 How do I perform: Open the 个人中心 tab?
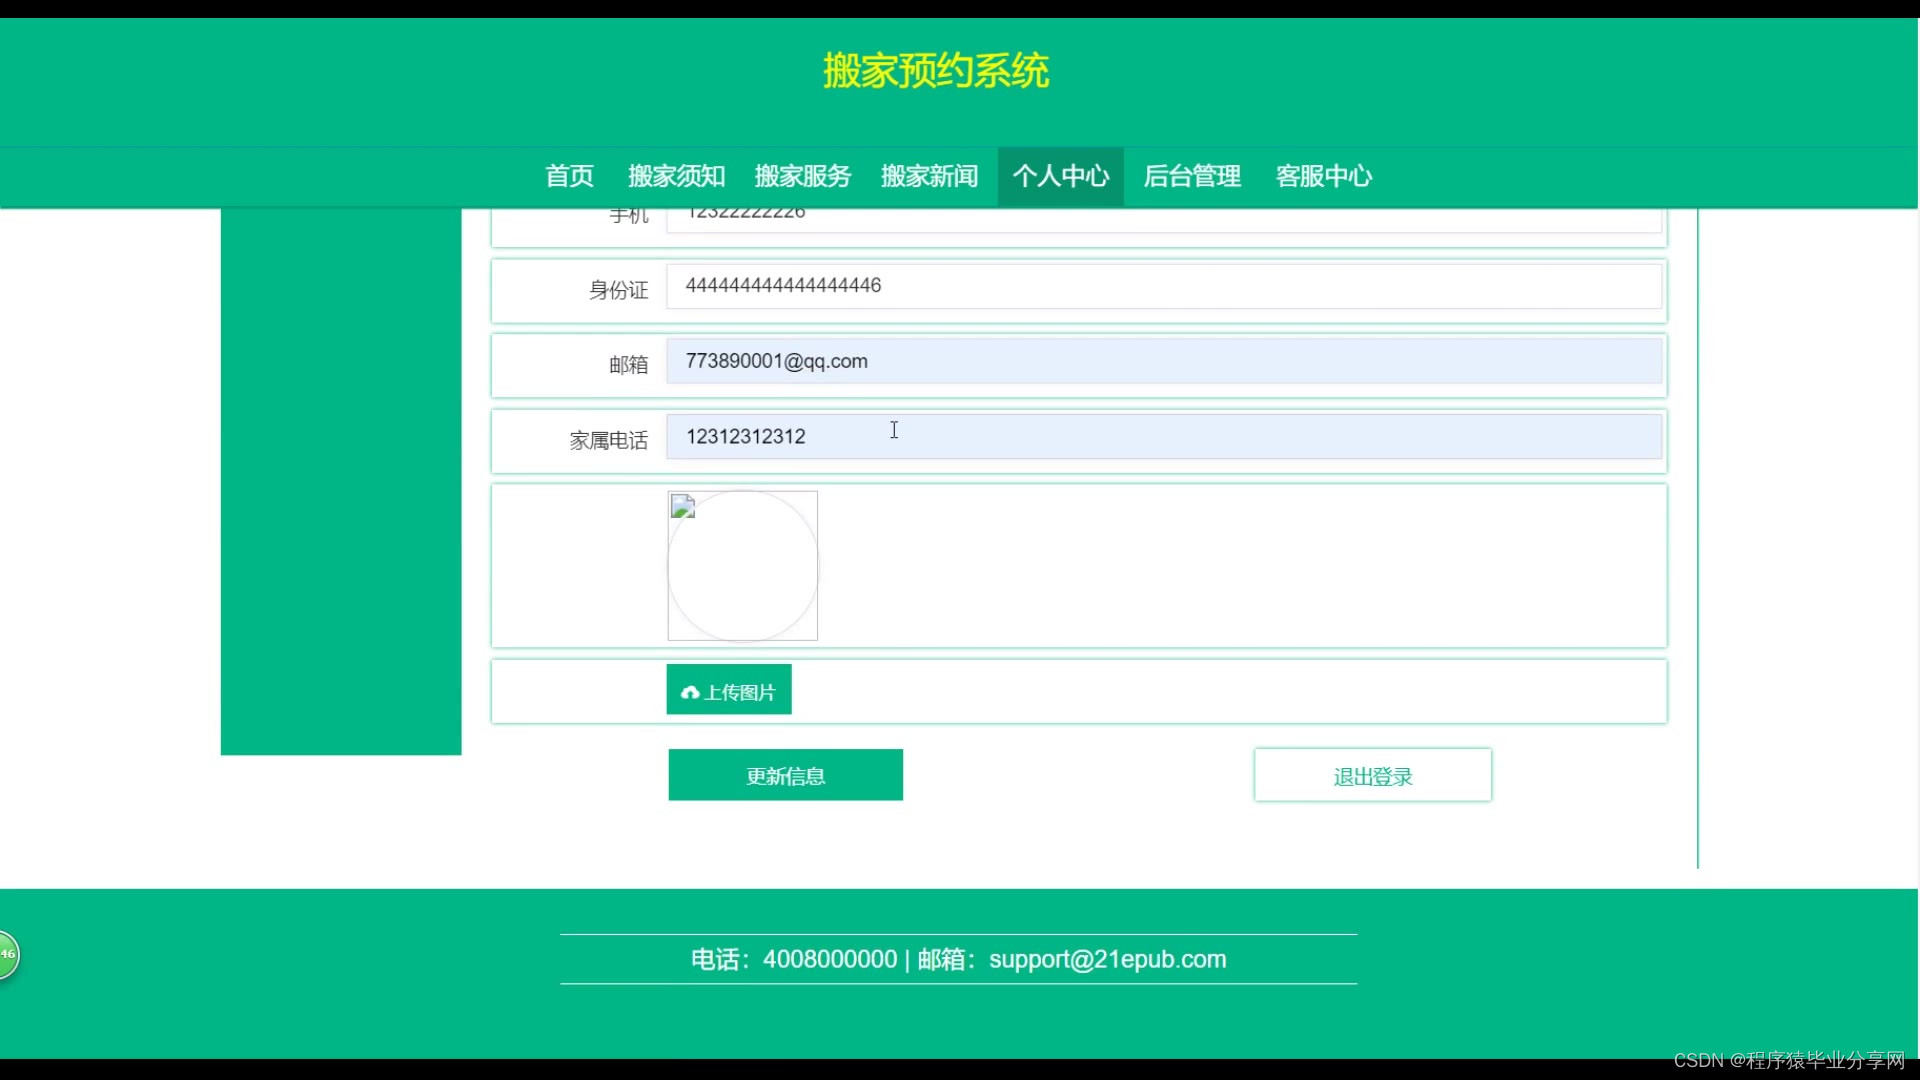click(1060, 176)
